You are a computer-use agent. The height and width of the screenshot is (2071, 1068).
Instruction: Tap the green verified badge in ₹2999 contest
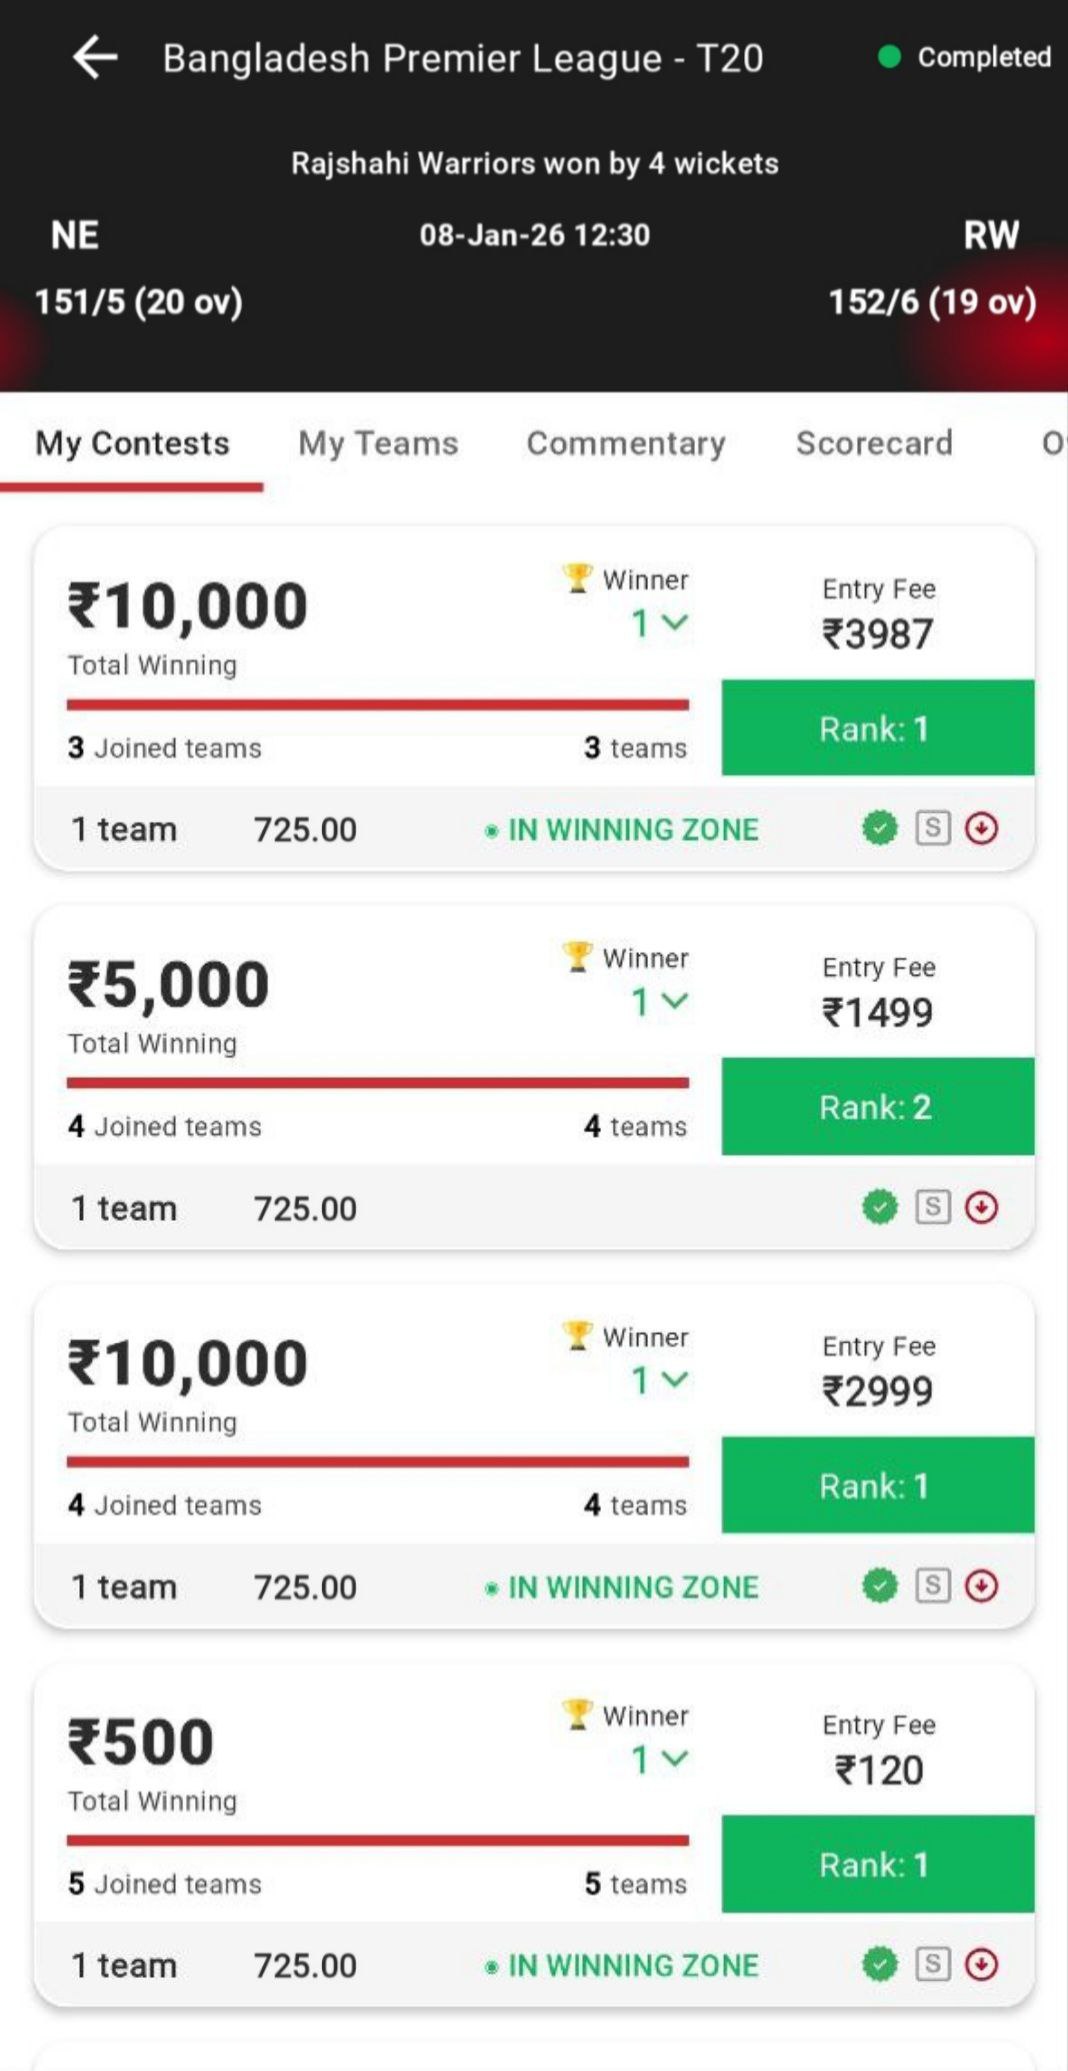(879, 1585)
